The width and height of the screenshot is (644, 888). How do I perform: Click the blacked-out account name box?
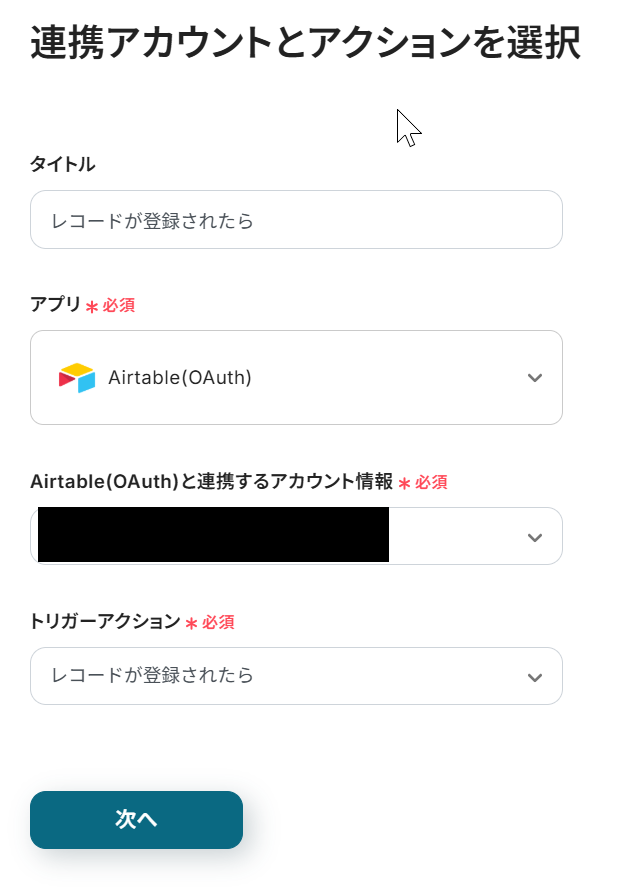[213, 535]
